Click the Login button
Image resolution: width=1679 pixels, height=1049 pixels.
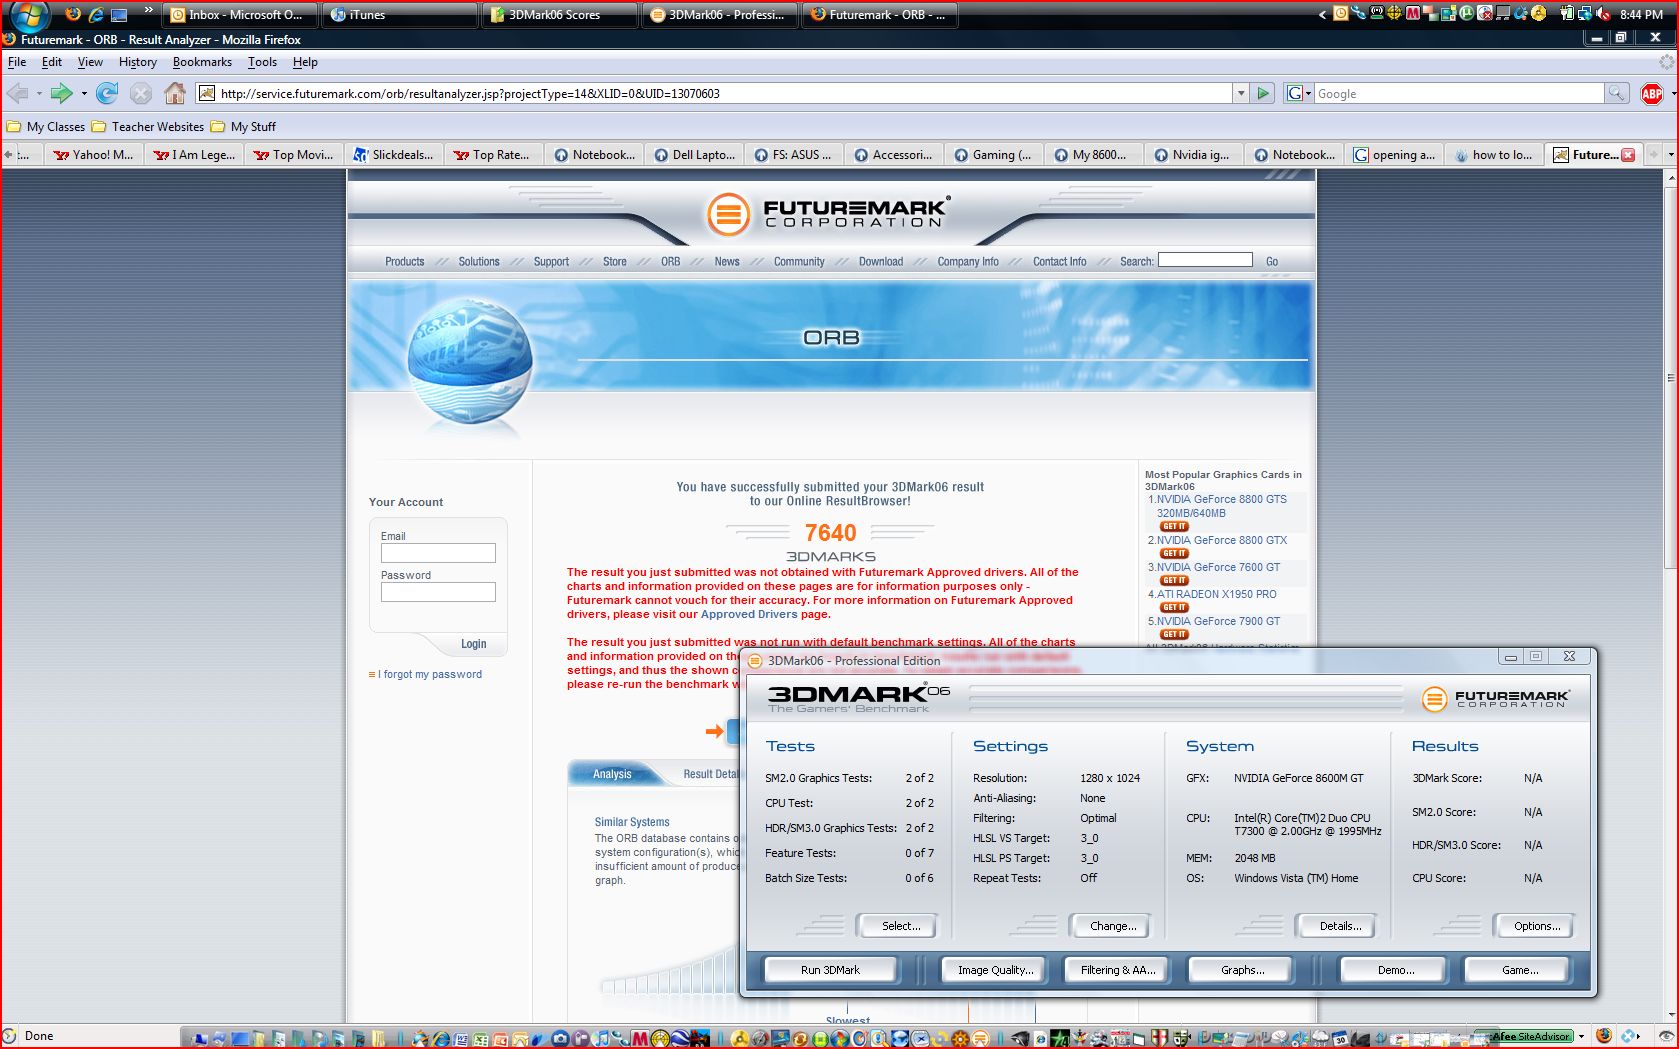point(473,644)
